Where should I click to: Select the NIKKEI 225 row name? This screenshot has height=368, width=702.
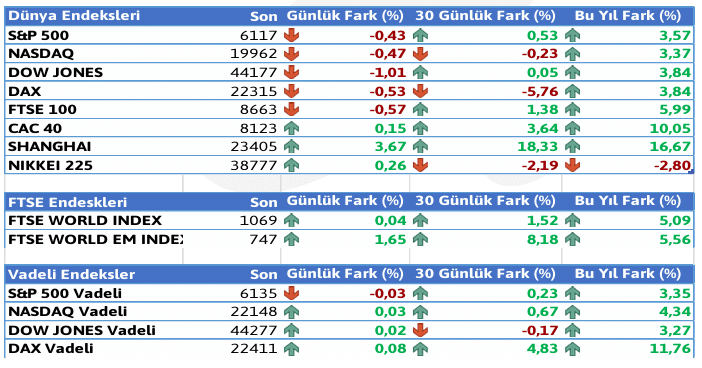click(50, 166)
